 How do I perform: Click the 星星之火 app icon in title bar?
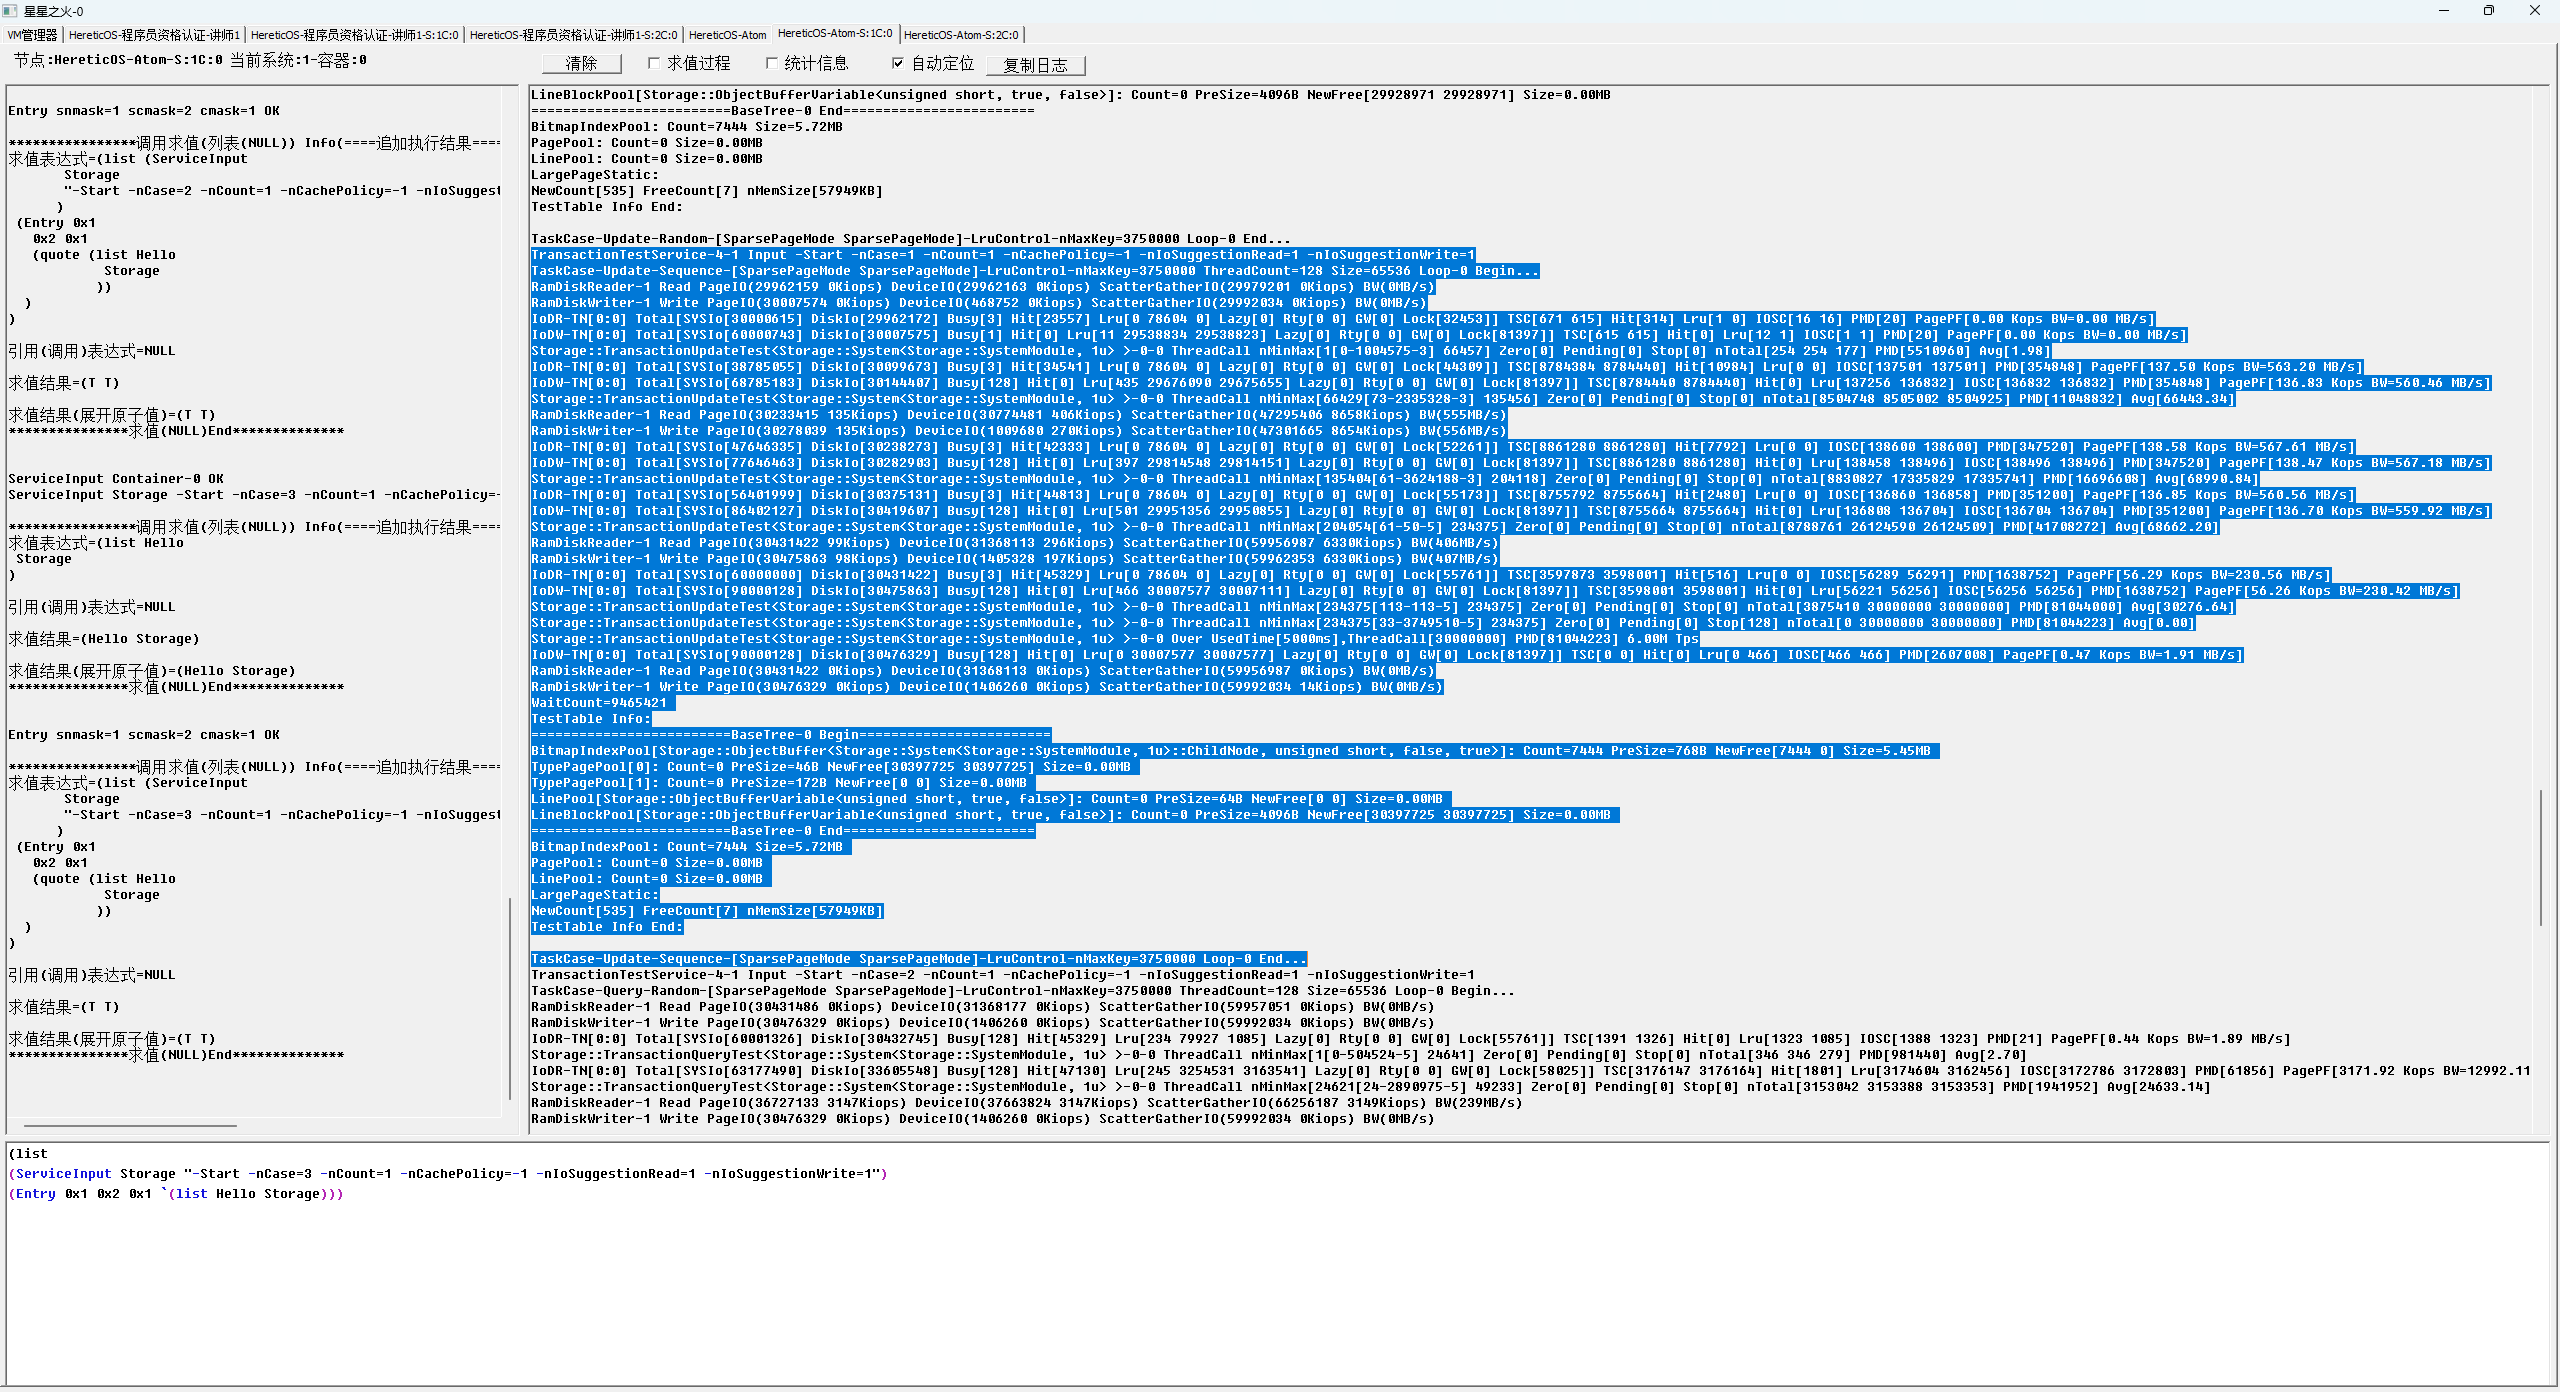(10, 11)
